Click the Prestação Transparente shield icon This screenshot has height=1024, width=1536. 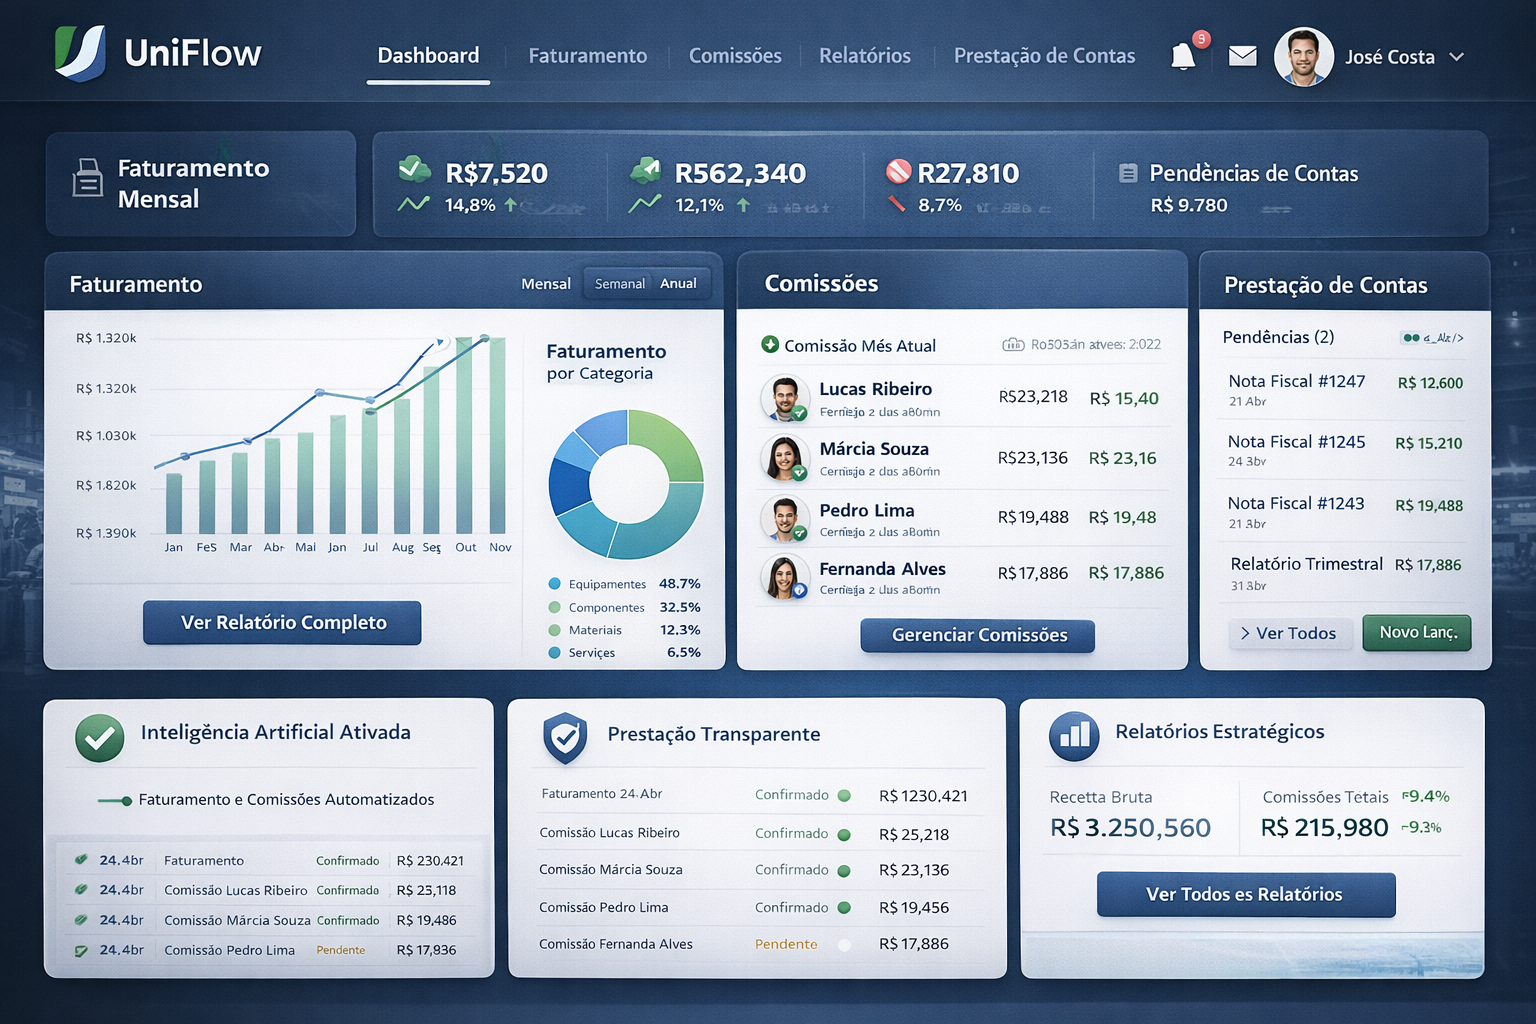pos(565,737)
